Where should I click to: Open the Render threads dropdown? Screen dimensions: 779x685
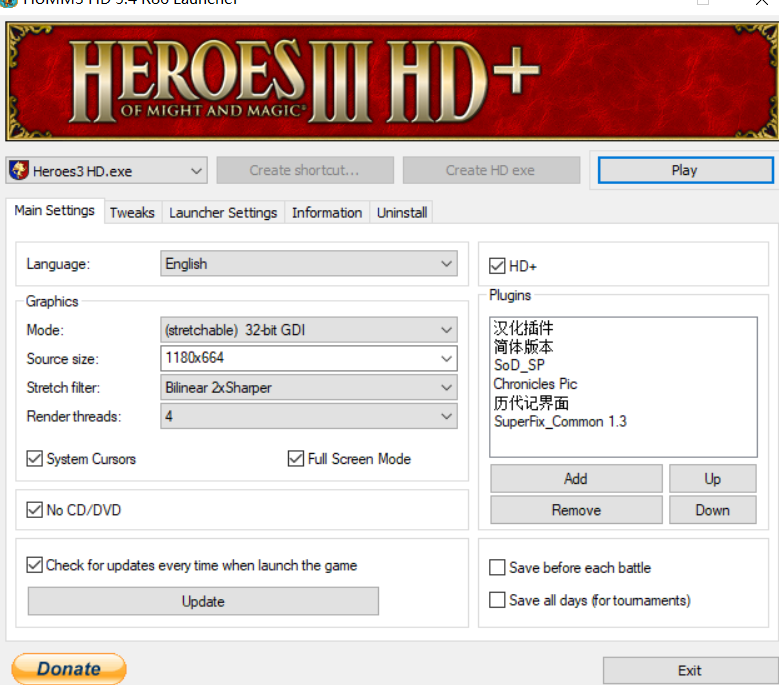[309, 416]
